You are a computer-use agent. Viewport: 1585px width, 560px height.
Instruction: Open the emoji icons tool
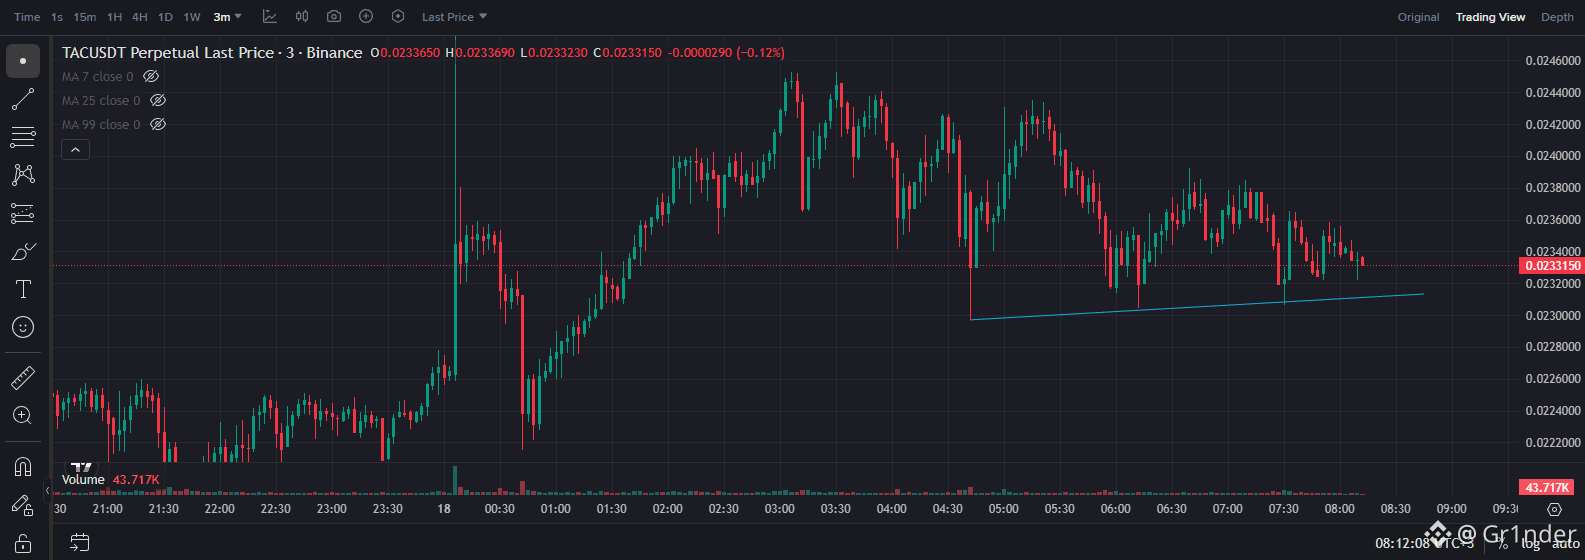coord(23,327)
